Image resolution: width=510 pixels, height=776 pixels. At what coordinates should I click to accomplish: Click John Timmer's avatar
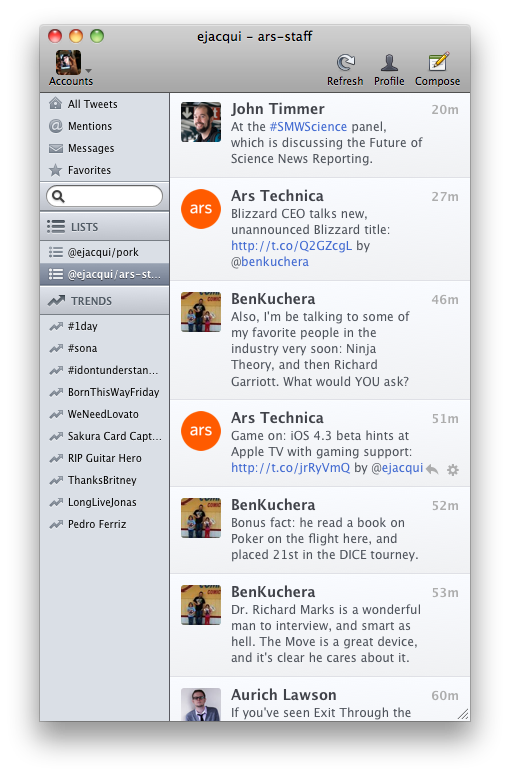(201, 122)
